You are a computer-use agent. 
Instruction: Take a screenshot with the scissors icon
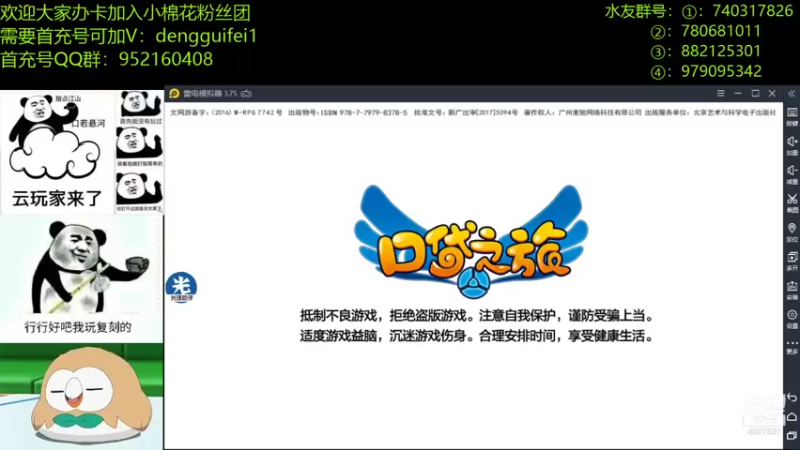[792, 199]
